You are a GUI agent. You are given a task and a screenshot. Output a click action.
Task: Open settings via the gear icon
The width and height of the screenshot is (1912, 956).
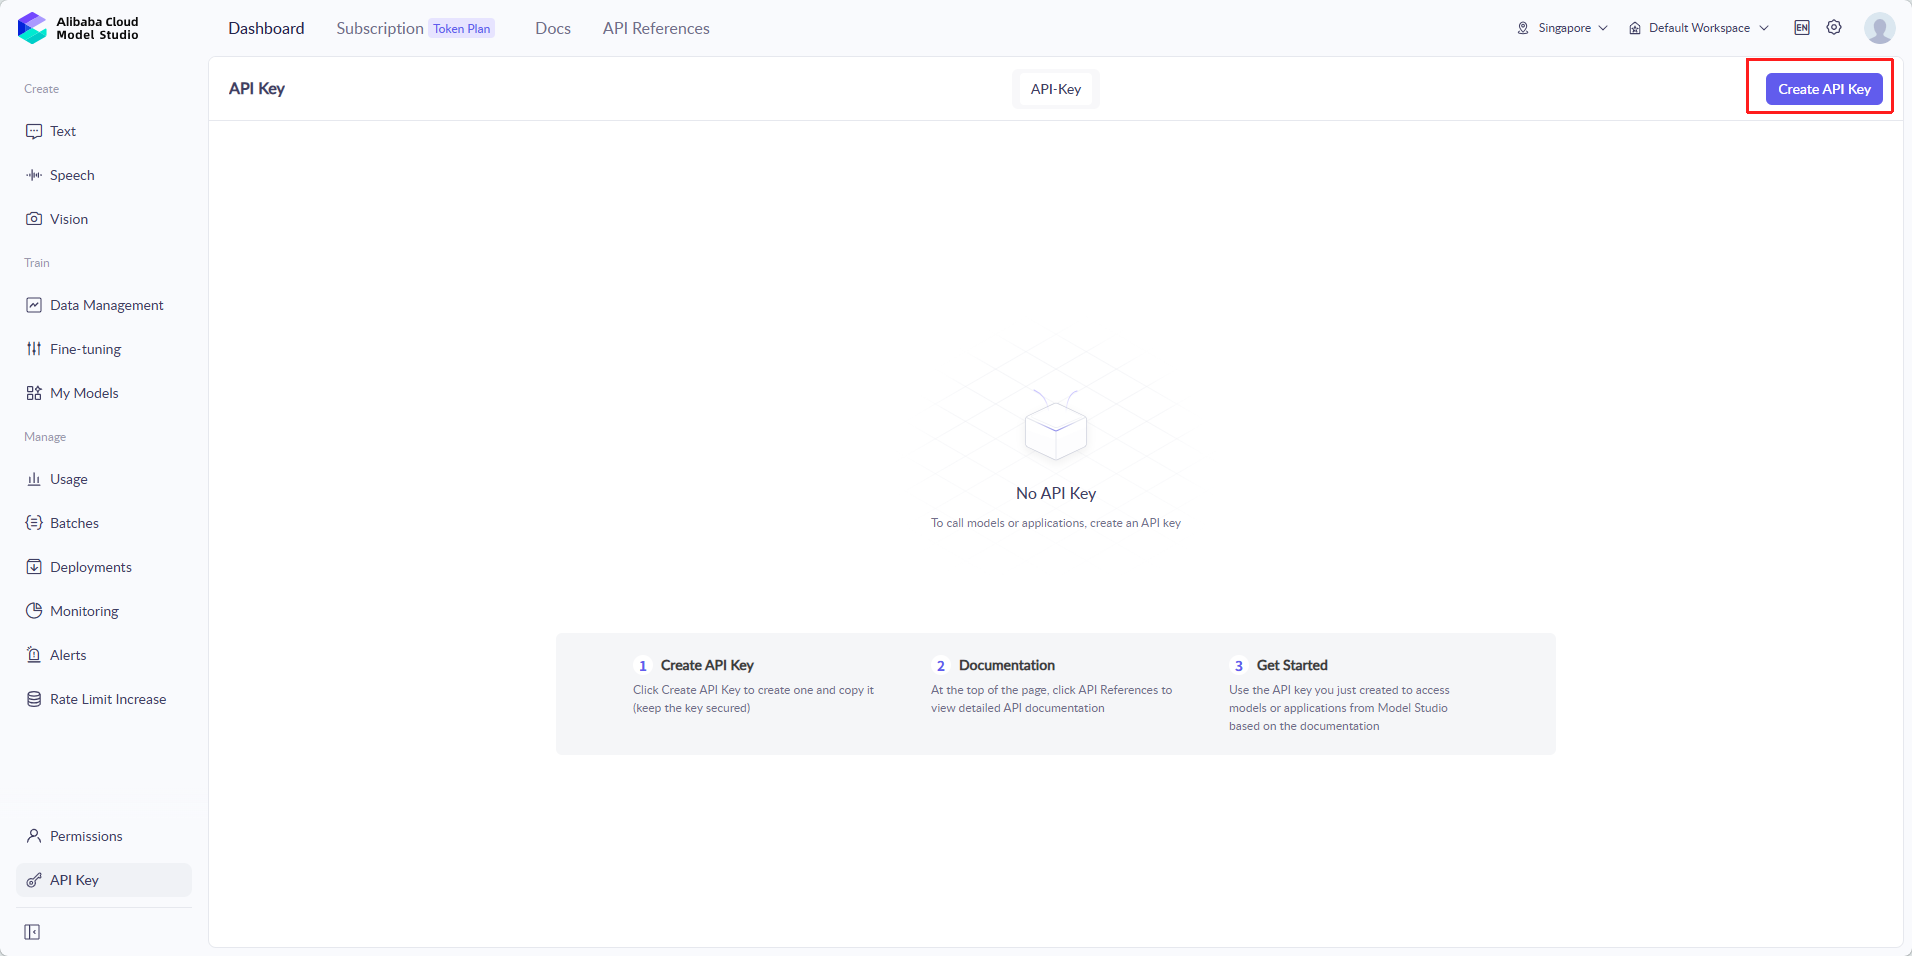(1834, 28)
